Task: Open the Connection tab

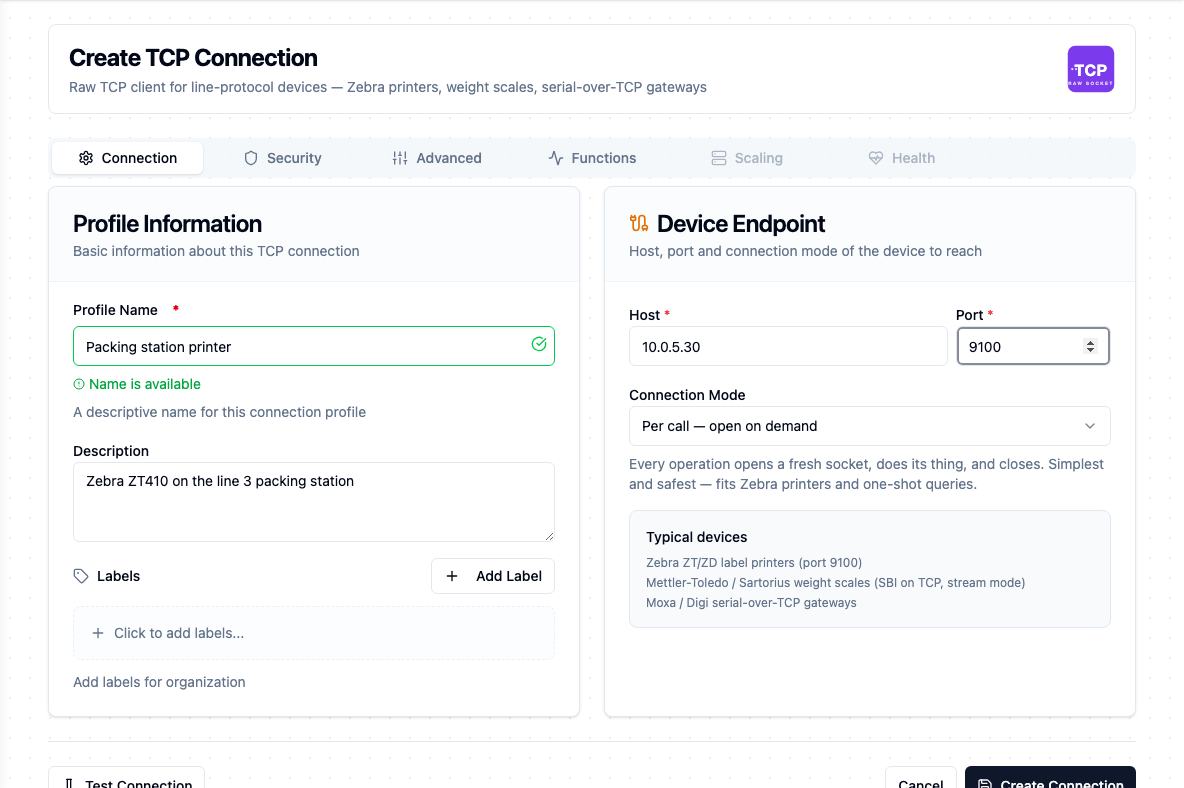Action: coord(128,158)
